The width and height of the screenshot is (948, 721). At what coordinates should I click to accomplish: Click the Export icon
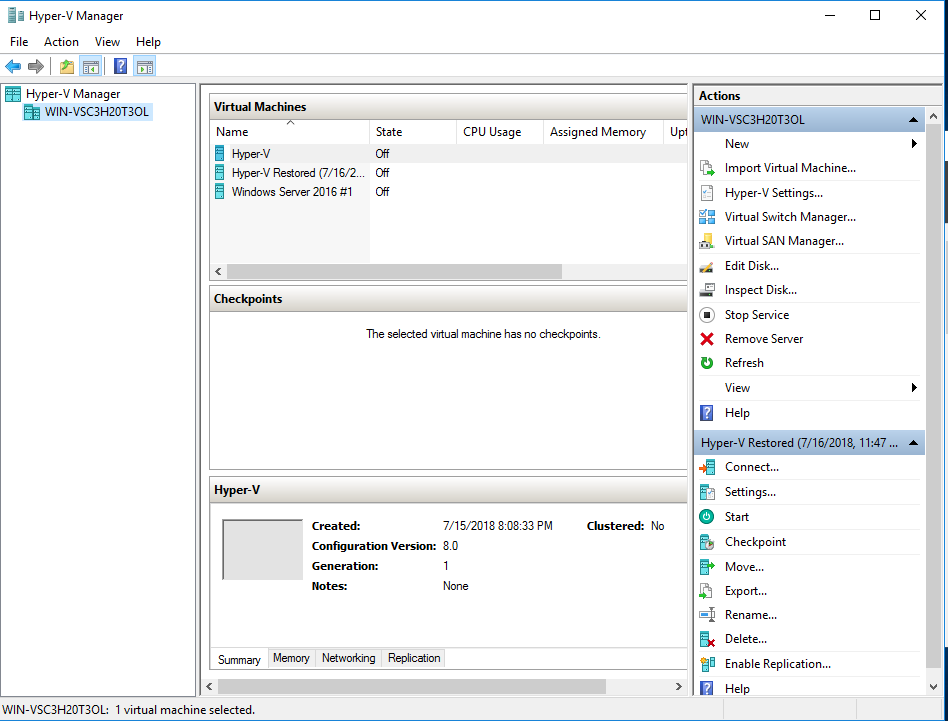tap(707, 591)
